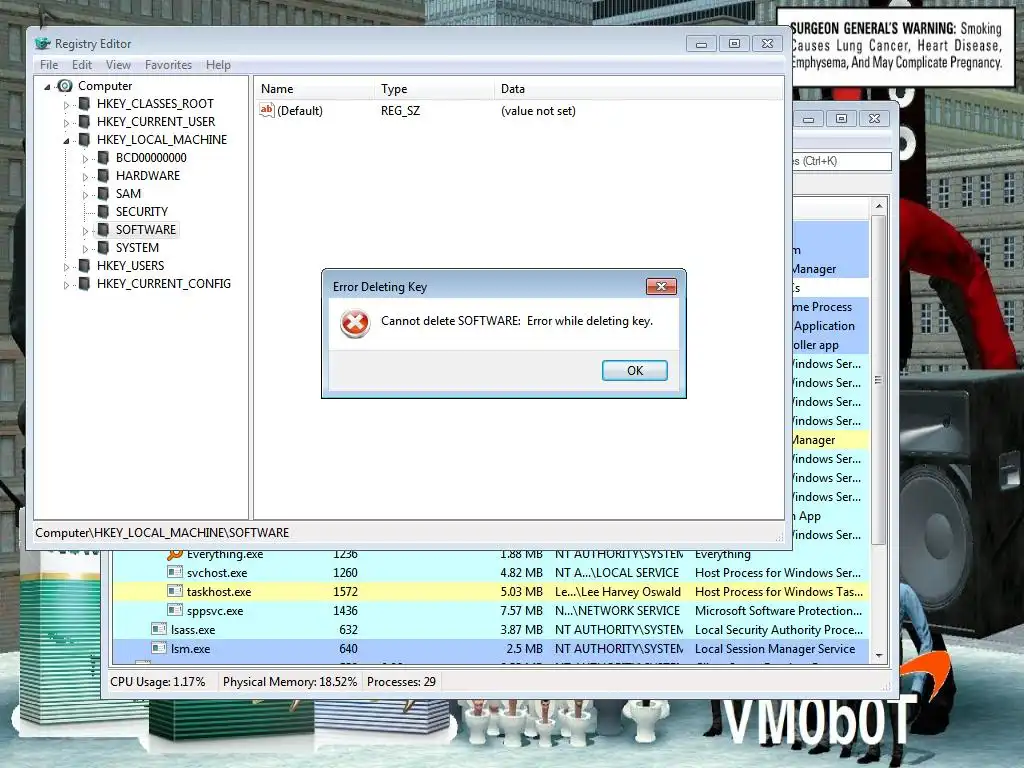Click OK in the Error Deleting Key dialog
Screen dimensions: 1024x768
pyautogui.click(x=634, y=370)
